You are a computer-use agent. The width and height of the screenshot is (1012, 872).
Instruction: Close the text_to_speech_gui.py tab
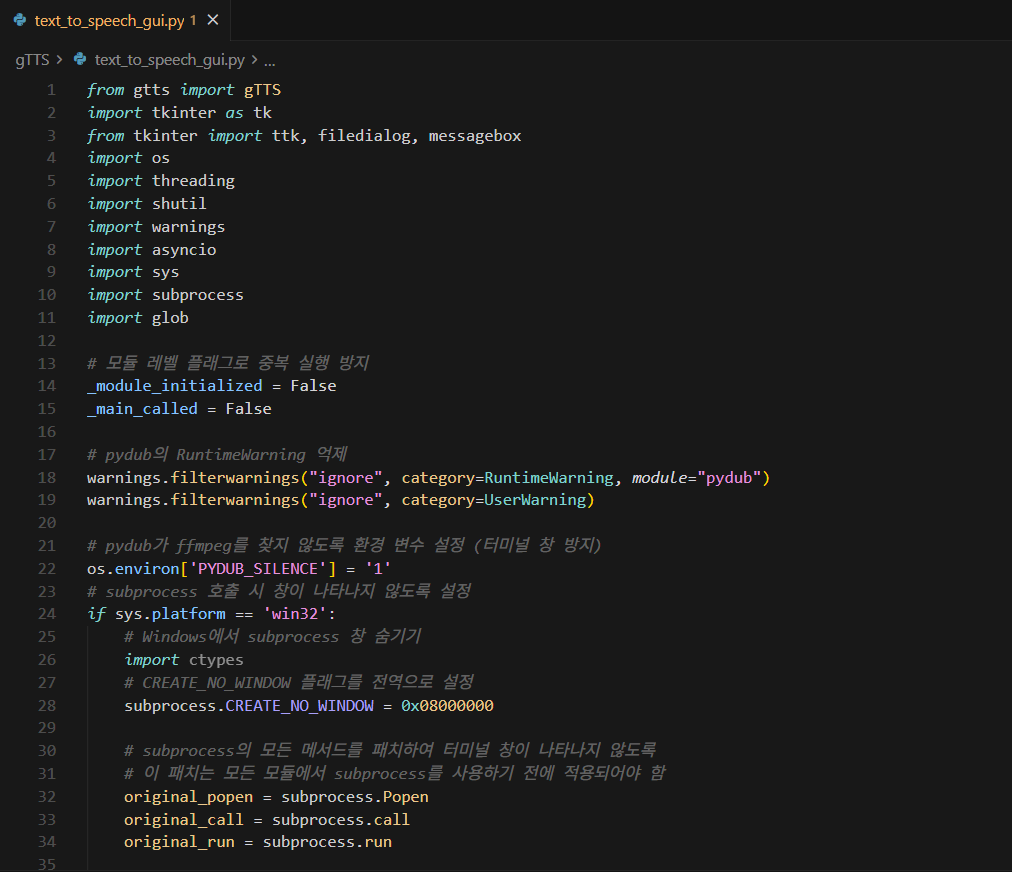(x=213, y=20)
